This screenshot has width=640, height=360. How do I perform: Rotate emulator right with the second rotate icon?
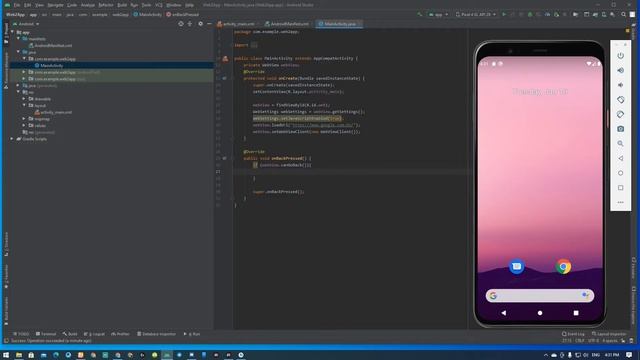(620, 114)
